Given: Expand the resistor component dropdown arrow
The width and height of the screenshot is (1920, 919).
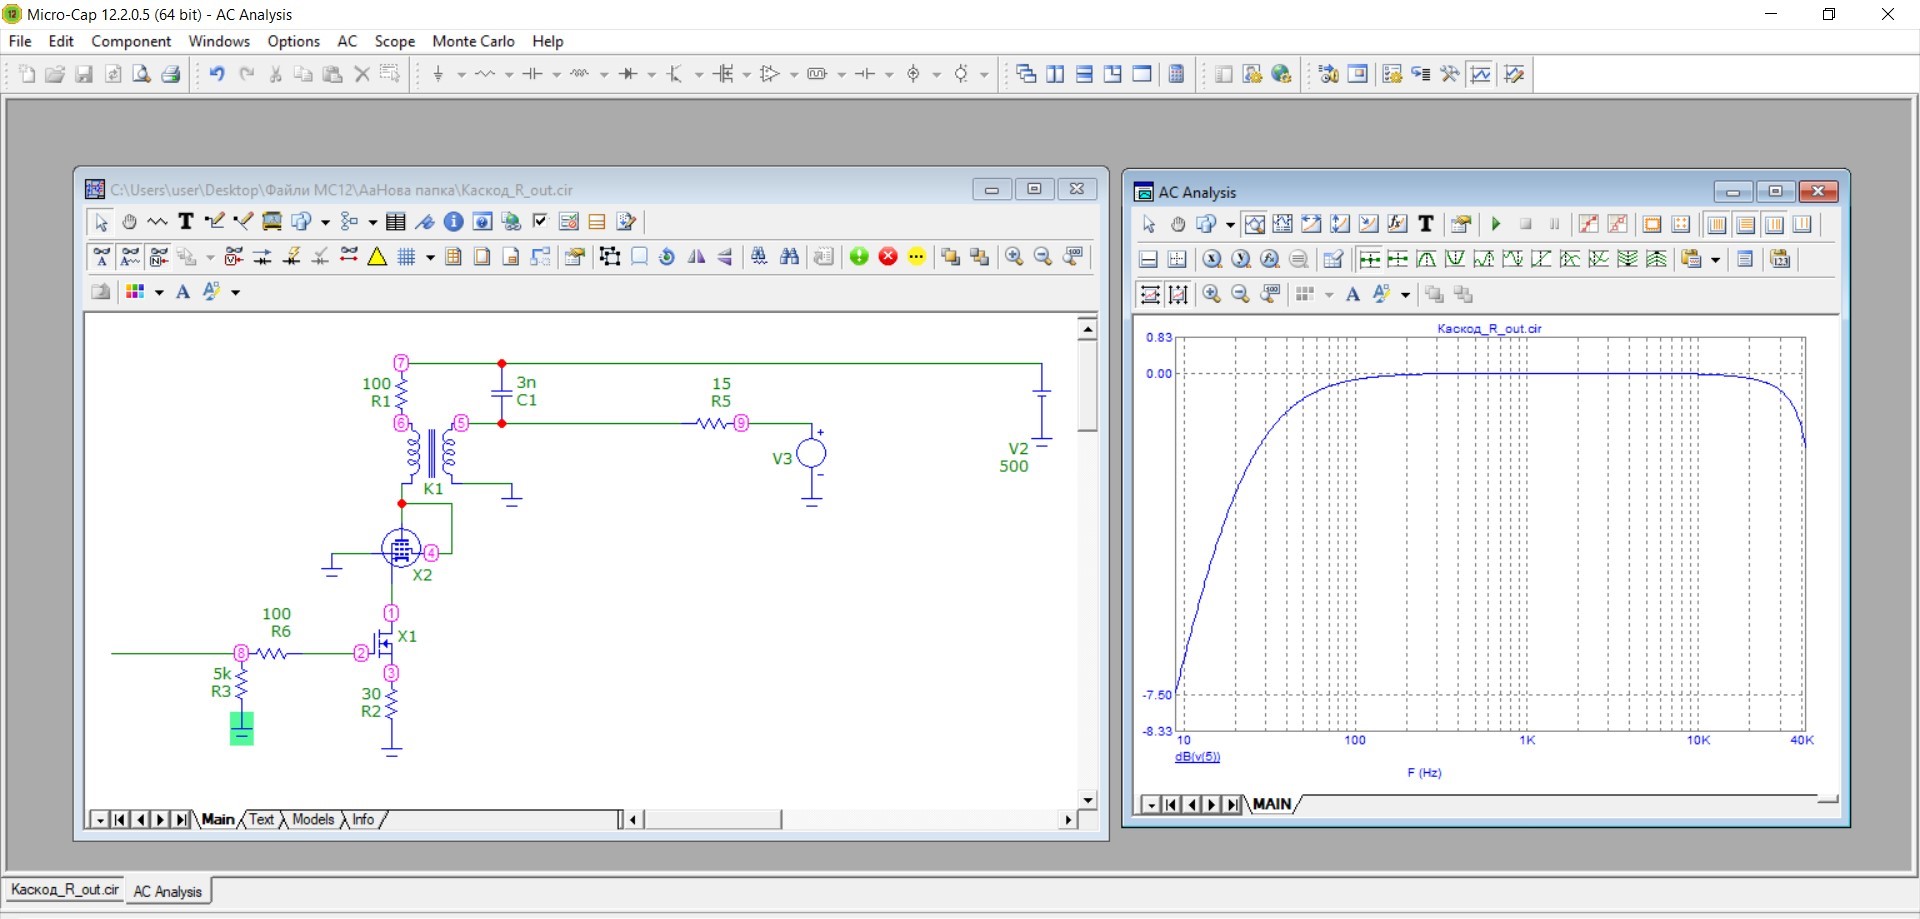Looking at the screenshot, I should pos(509,75).
